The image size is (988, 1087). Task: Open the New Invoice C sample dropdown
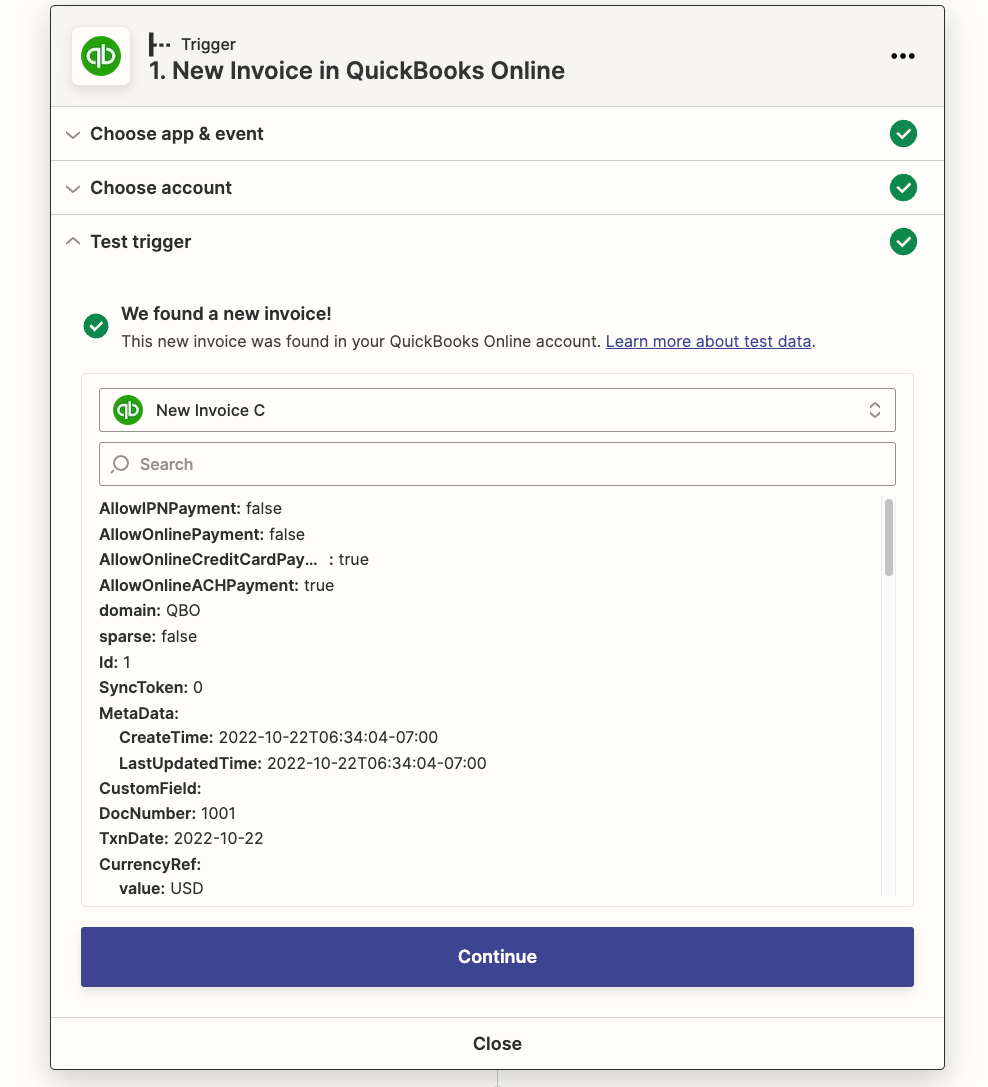click(x=497, y=410)
